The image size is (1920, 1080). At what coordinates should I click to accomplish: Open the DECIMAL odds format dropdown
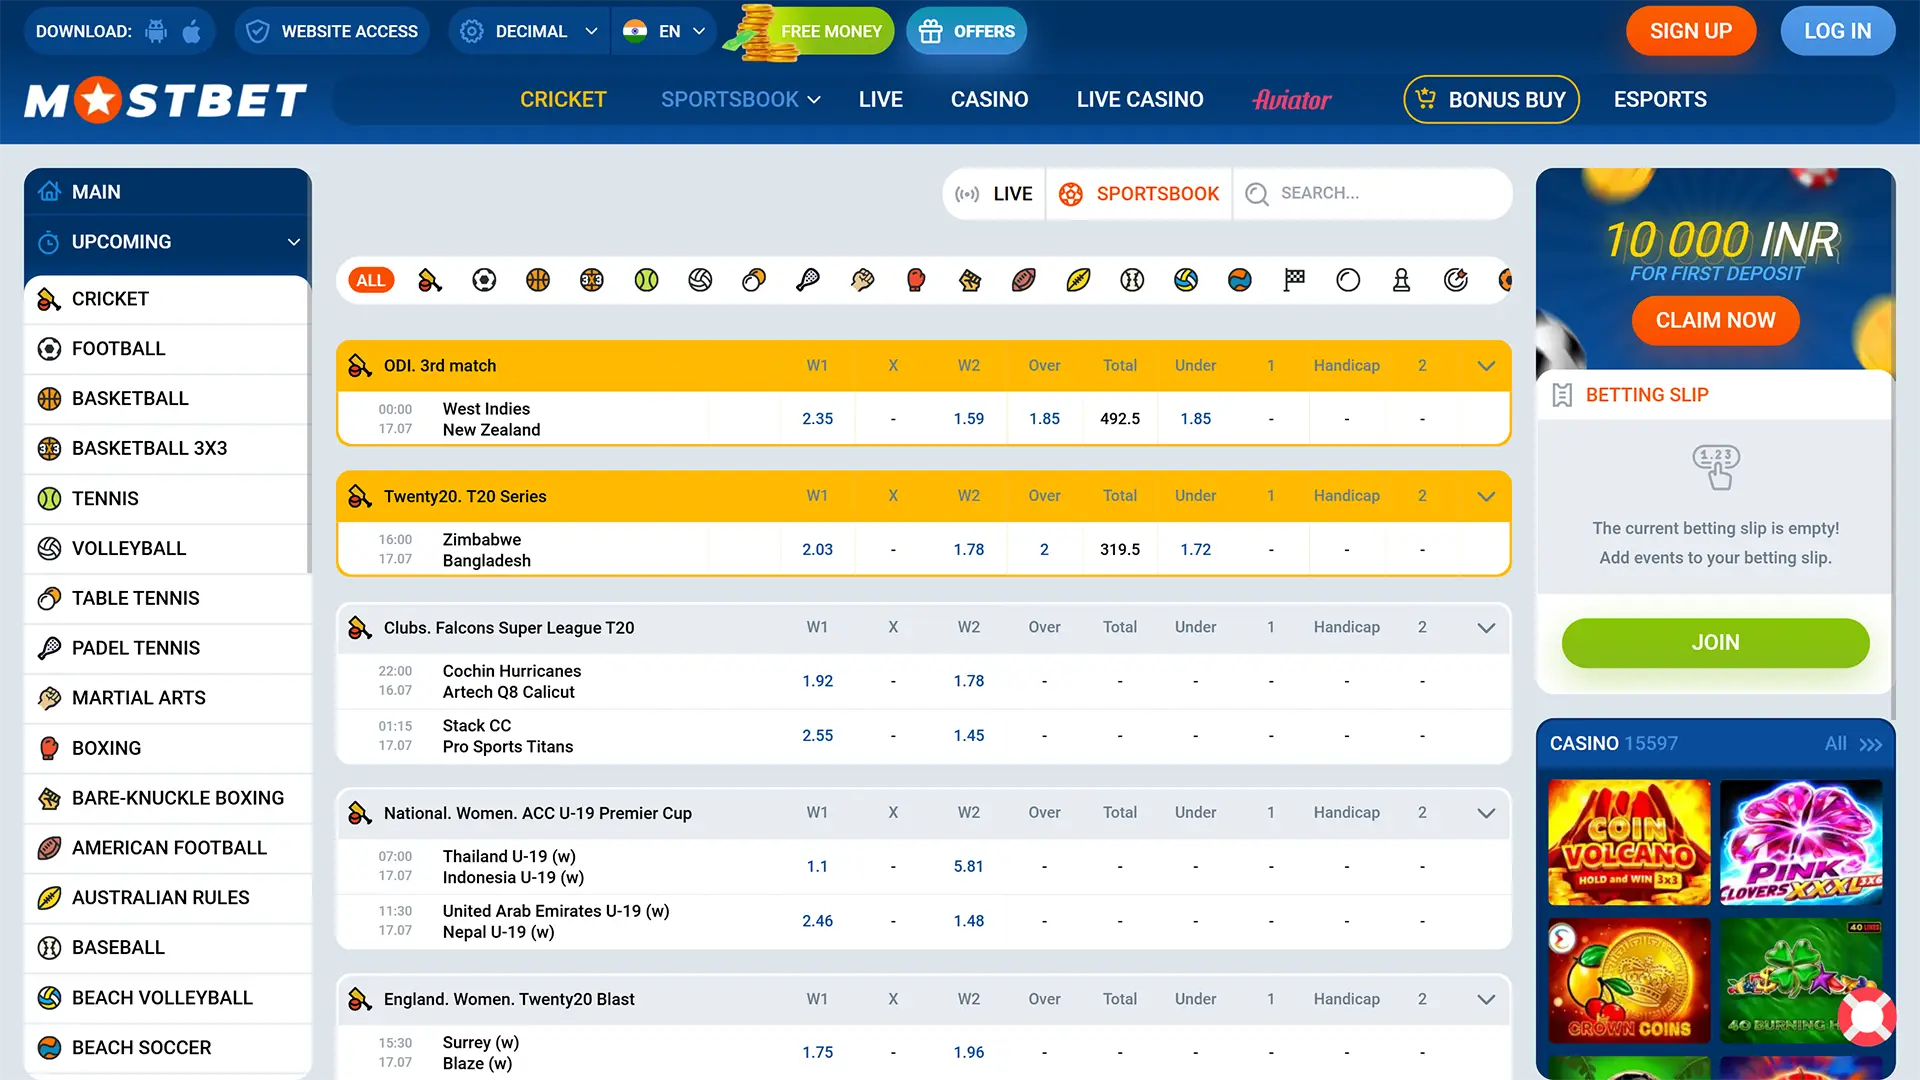(528, 32)
